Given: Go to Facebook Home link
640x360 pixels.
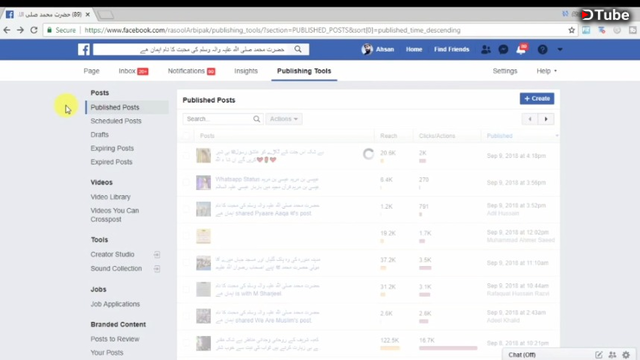Looking at the screenshot, I should (414, 49).
